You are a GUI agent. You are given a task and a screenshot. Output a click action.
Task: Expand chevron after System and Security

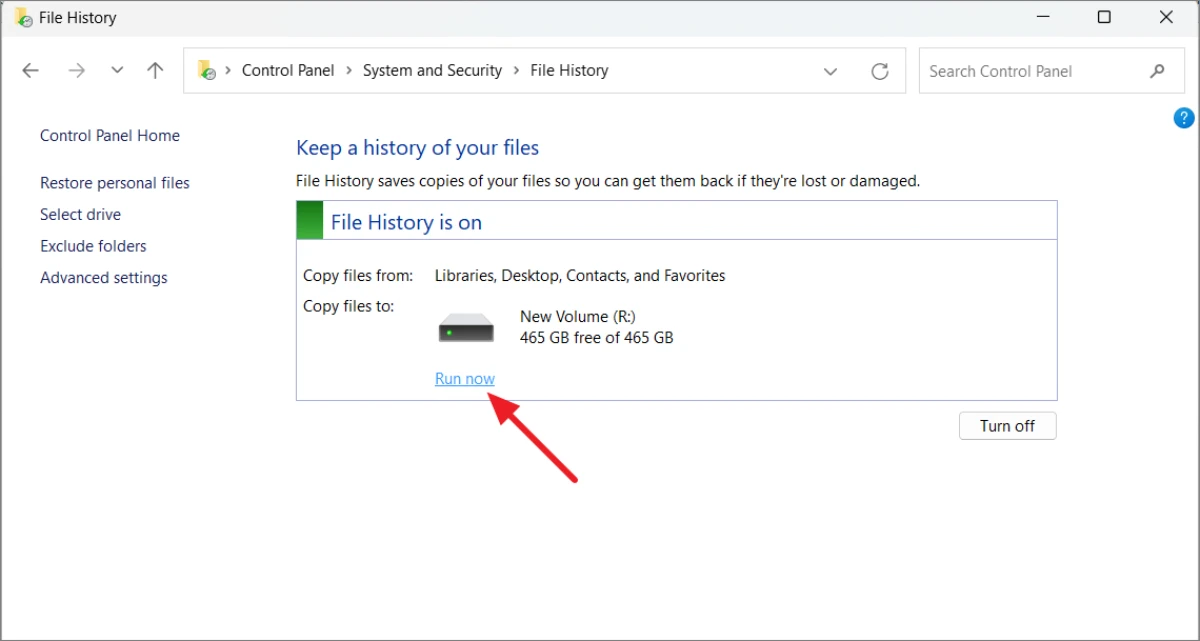(516, 71)
